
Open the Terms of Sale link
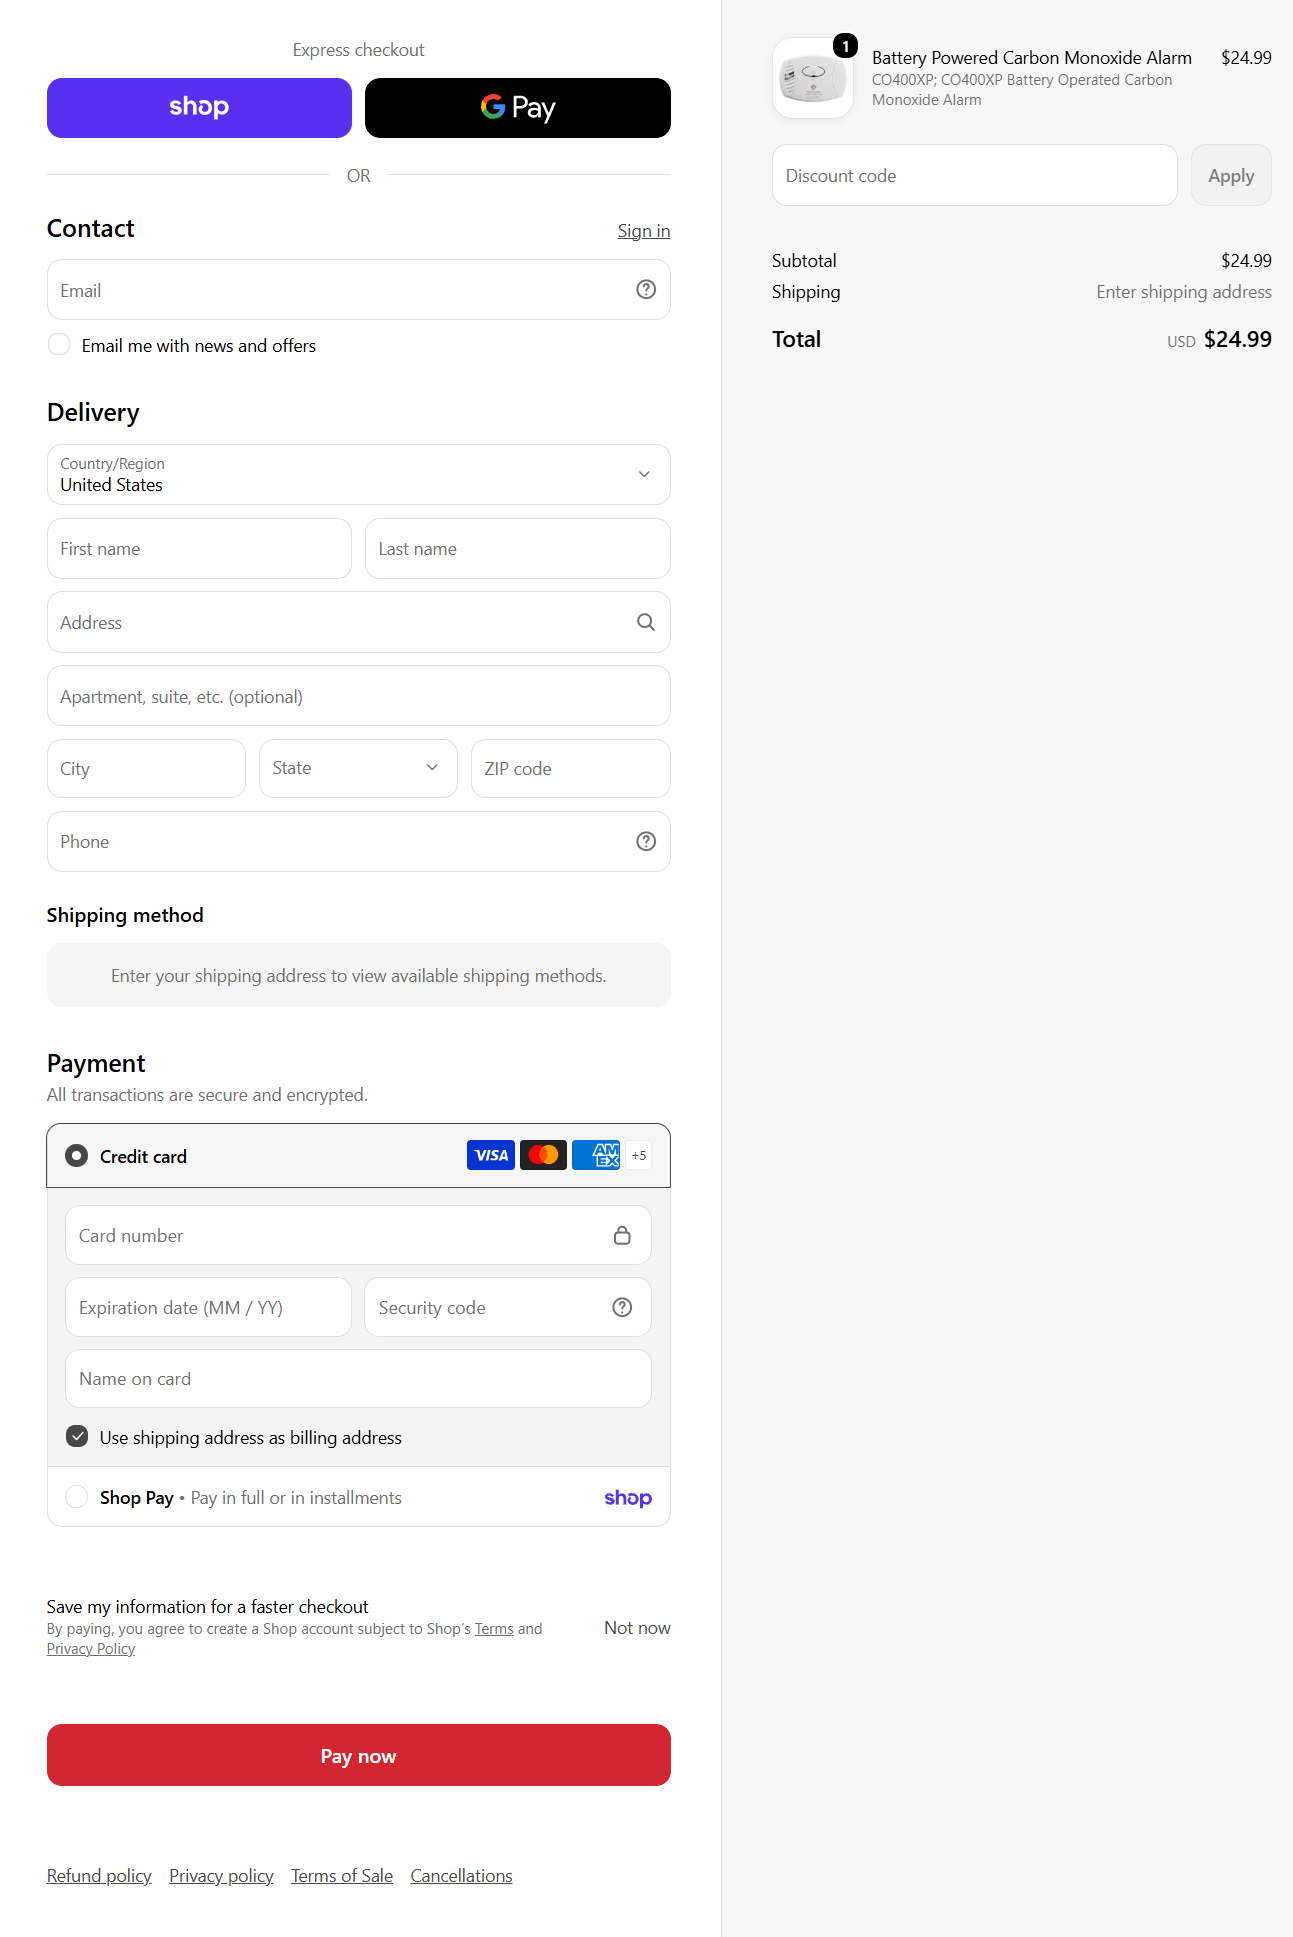point(342,1876)
